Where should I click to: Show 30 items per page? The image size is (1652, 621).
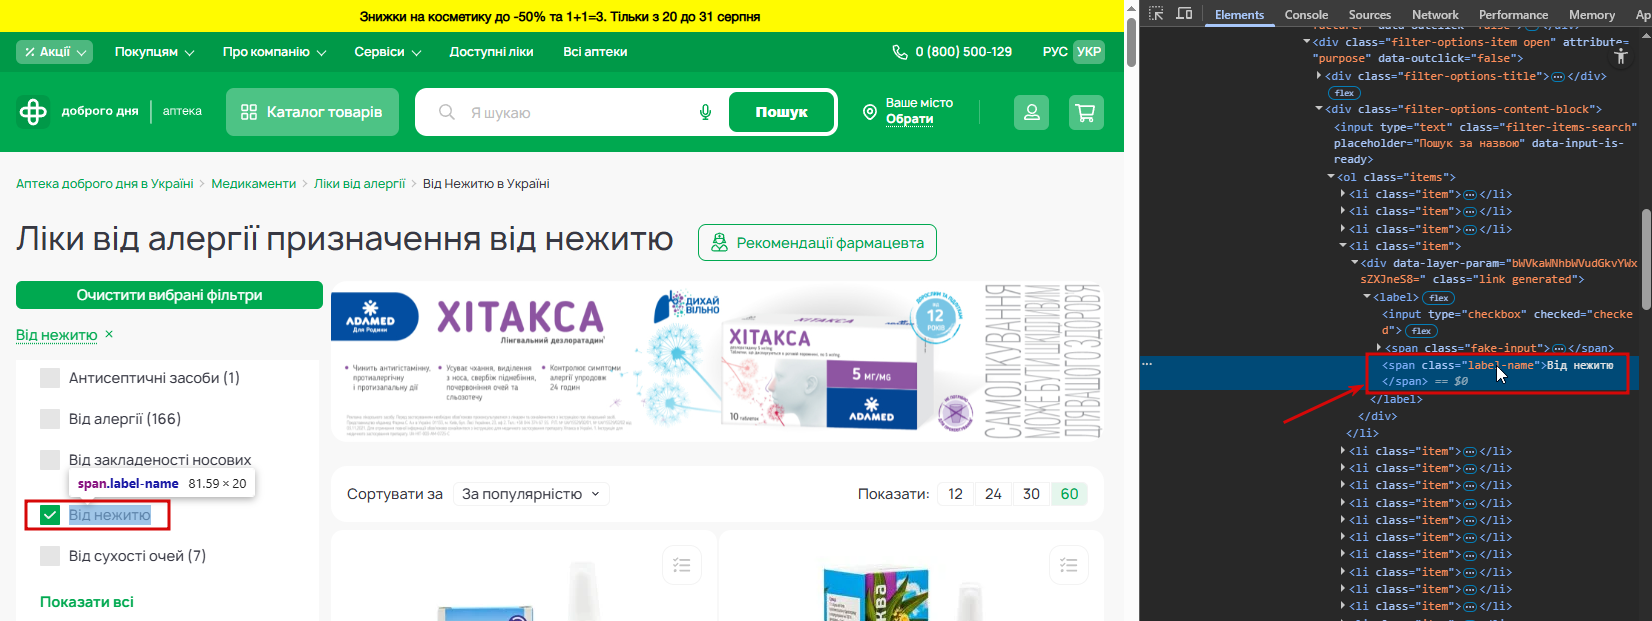pos(1031,494)
